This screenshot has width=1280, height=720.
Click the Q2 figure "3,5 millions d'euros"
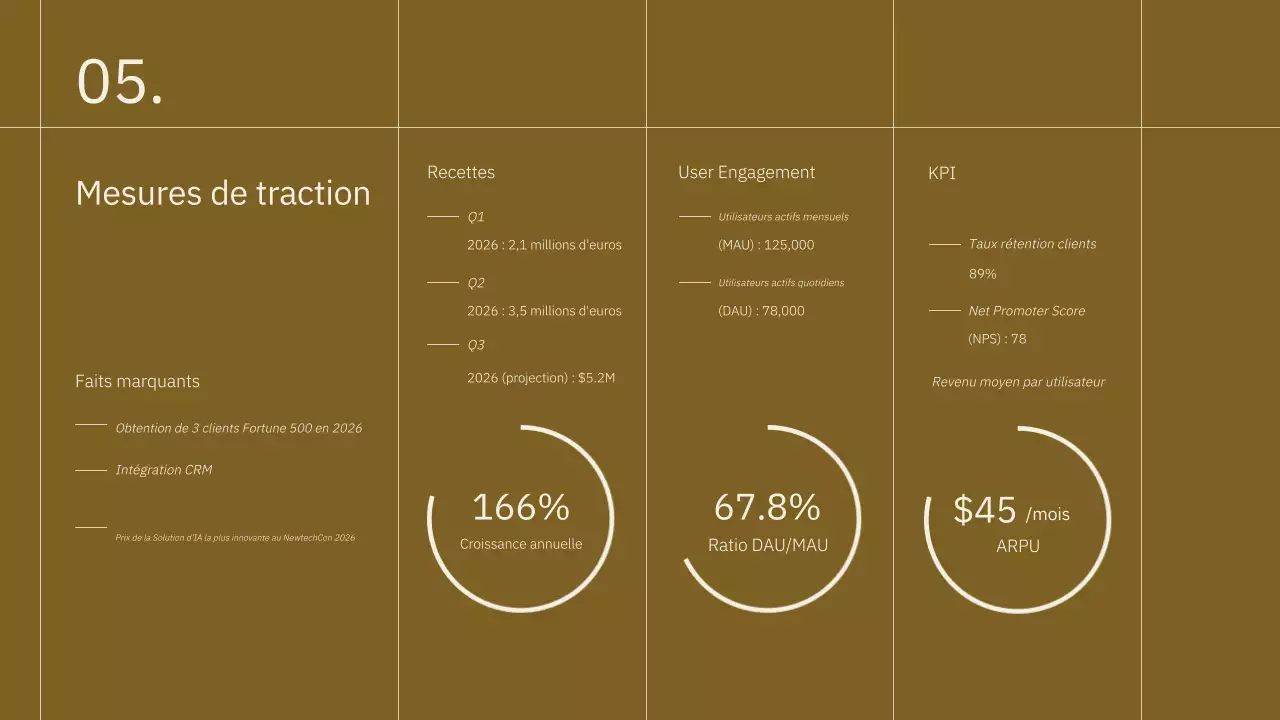(544, 310)
